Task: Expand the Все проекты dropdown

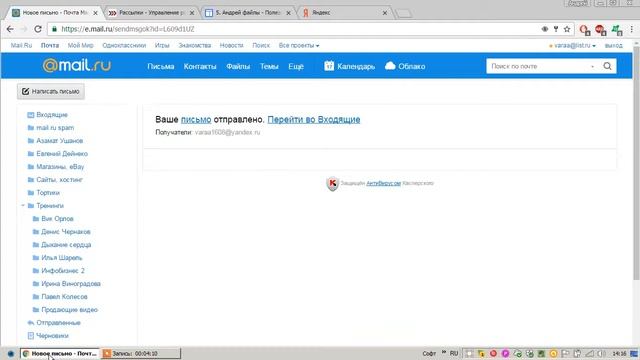Action: coord(299,45)
